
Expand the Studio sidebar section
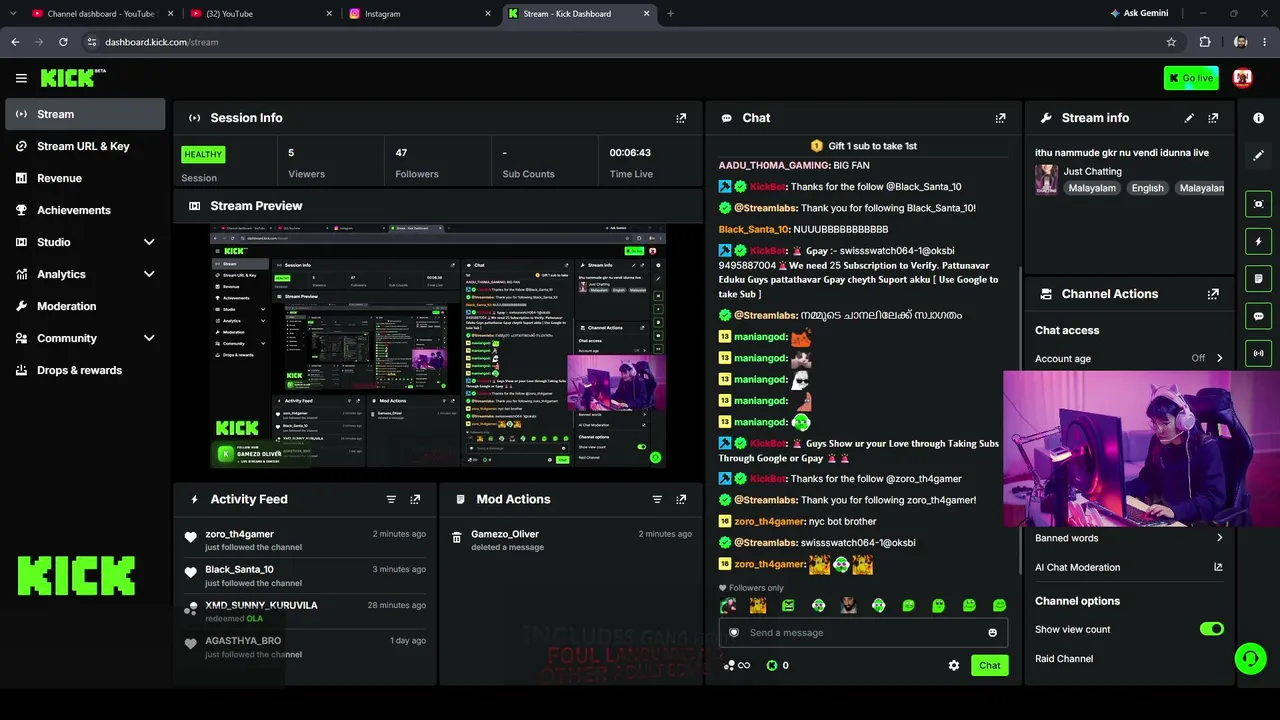pyautogui.click(x=149, y=242)
